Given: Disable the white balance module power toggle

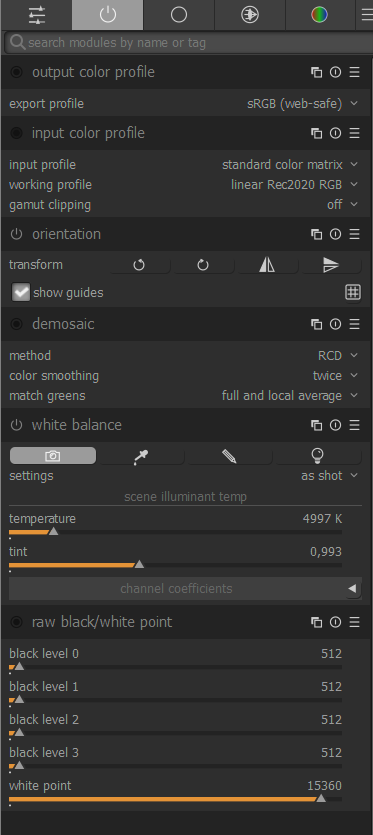Looking at the screenshot, I should coord(17,425).
